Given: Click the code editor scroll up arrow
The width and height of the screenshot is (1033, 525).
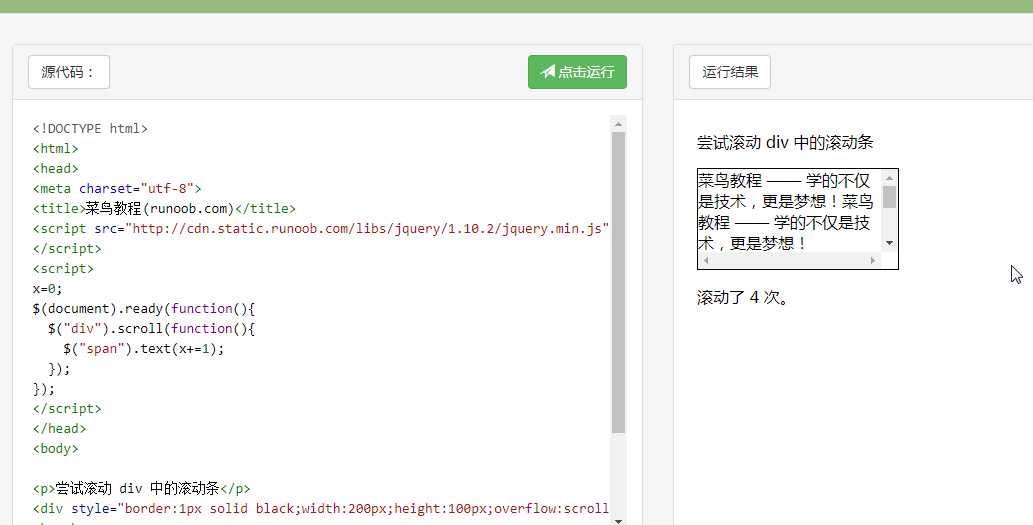Looking at the screenshot, I should (x=618, y=124).
